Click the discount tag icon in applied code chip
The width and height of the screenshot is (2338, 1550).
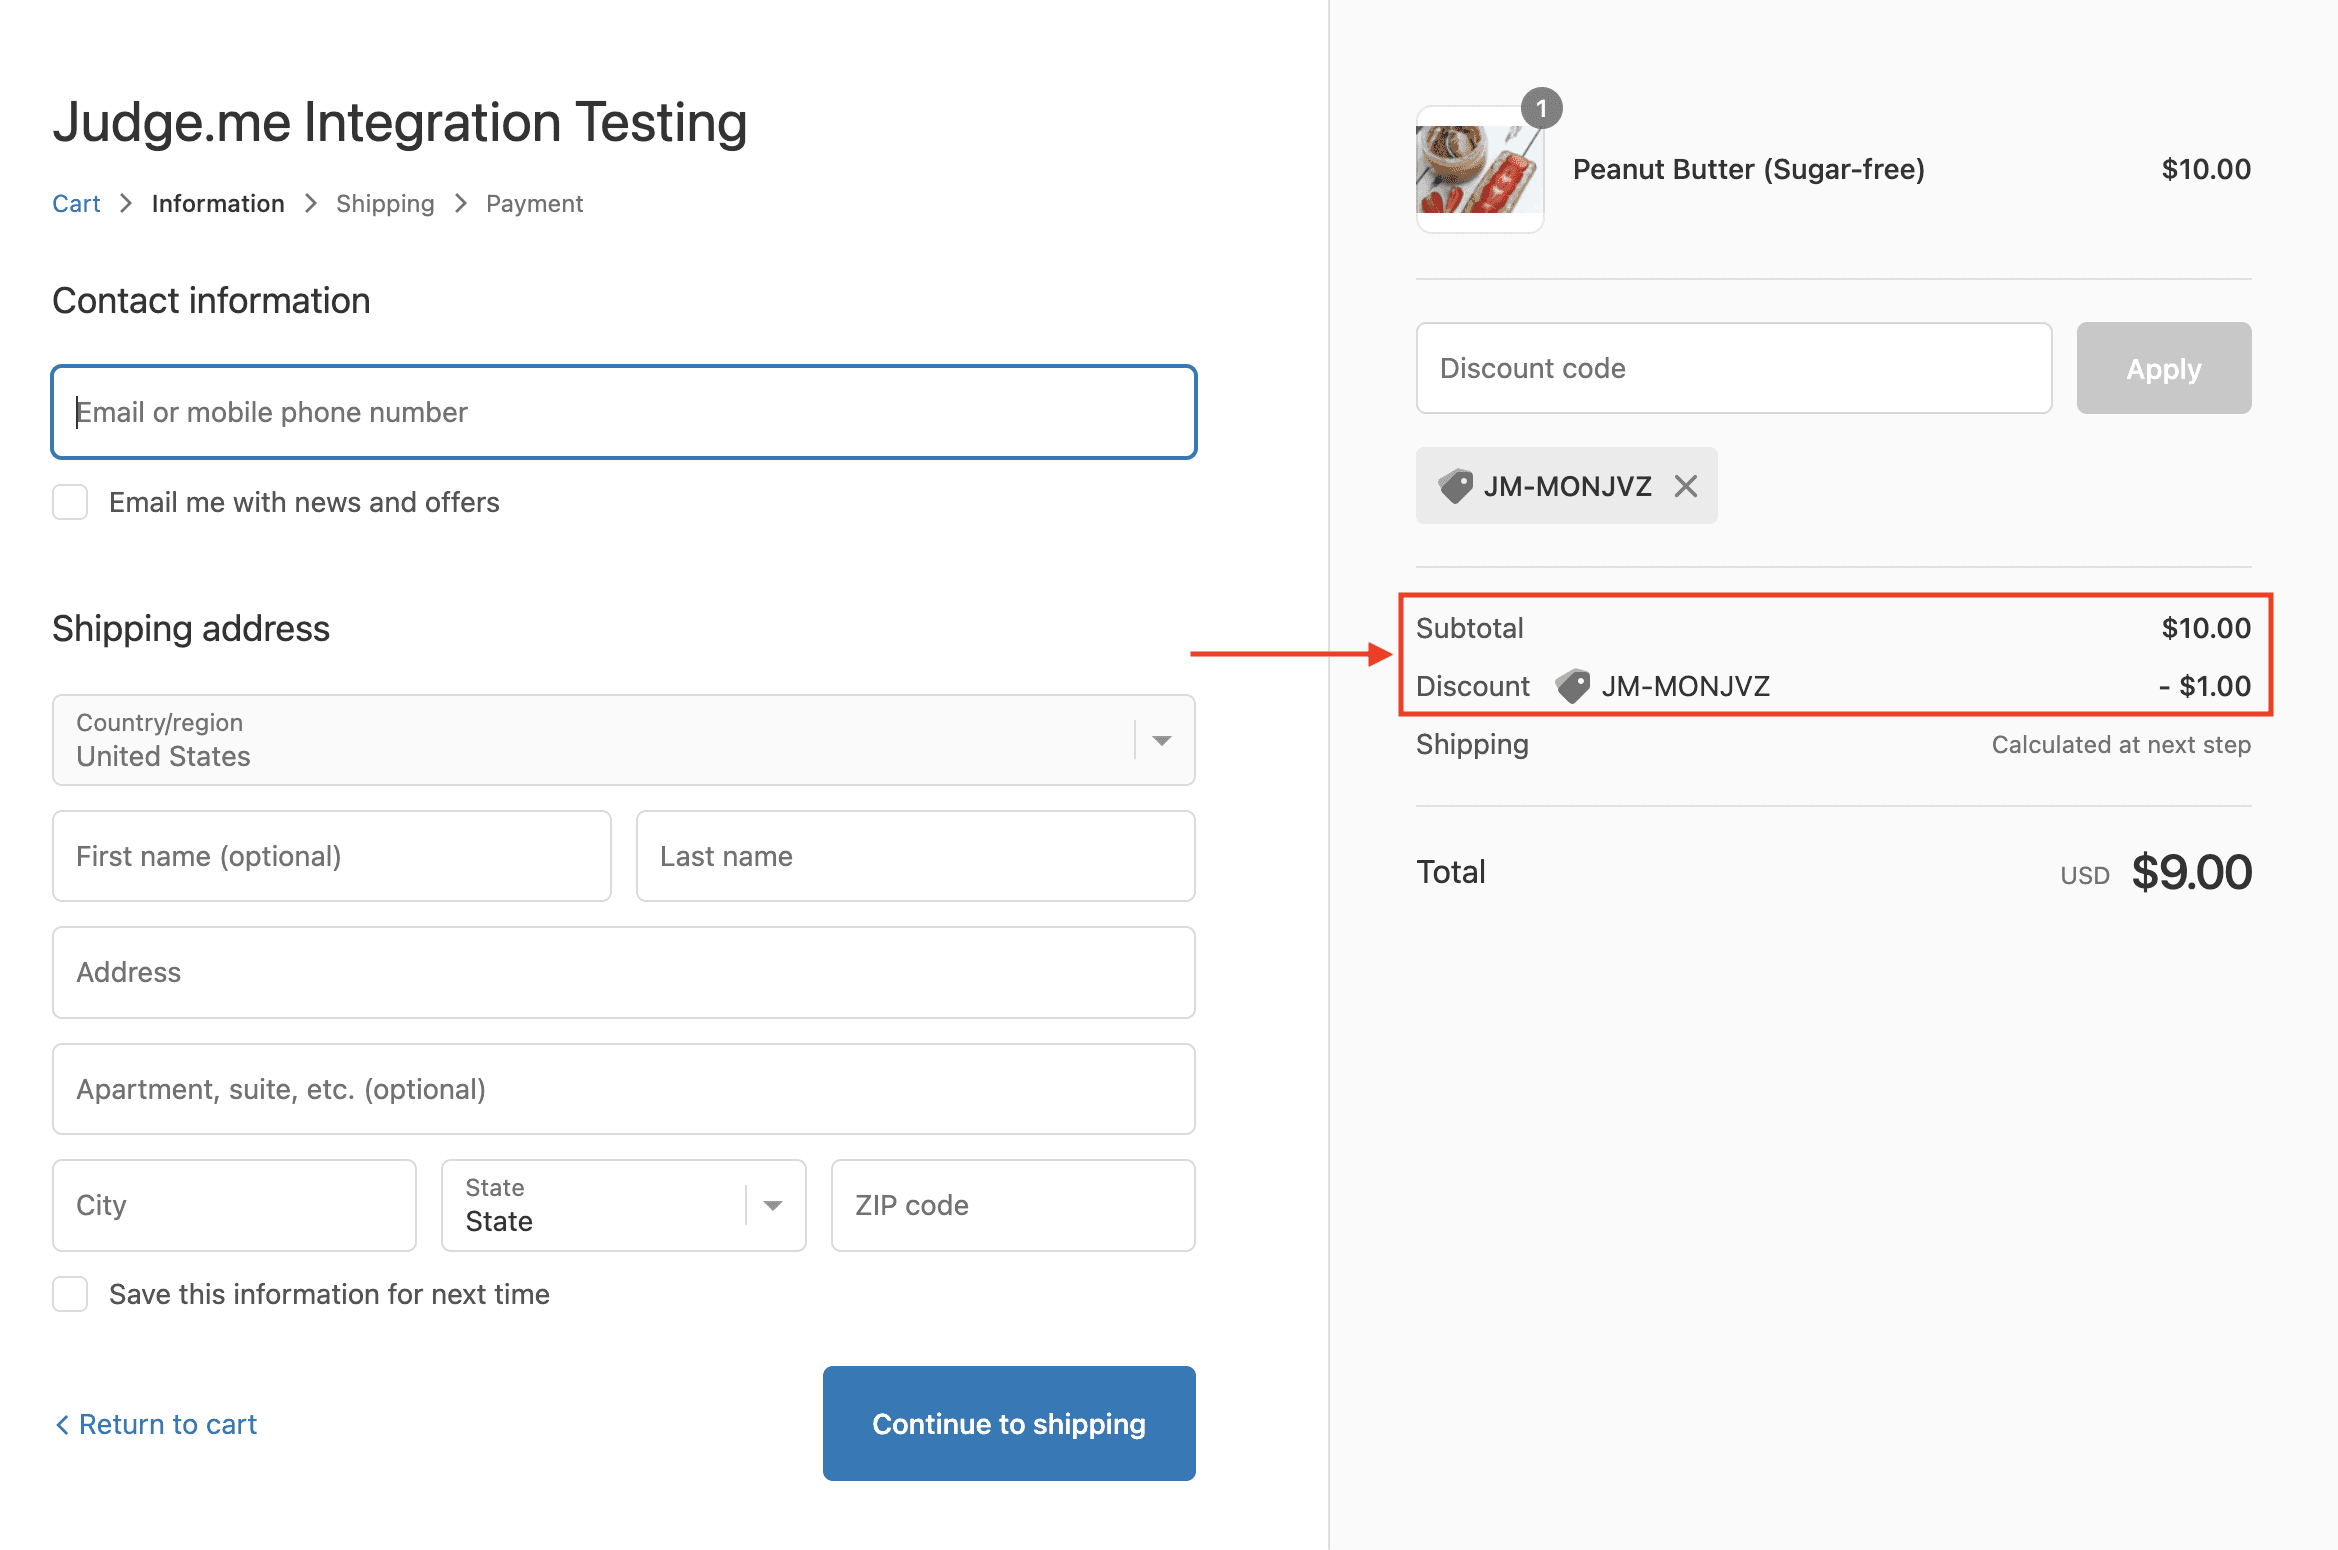click(1455, 486)
